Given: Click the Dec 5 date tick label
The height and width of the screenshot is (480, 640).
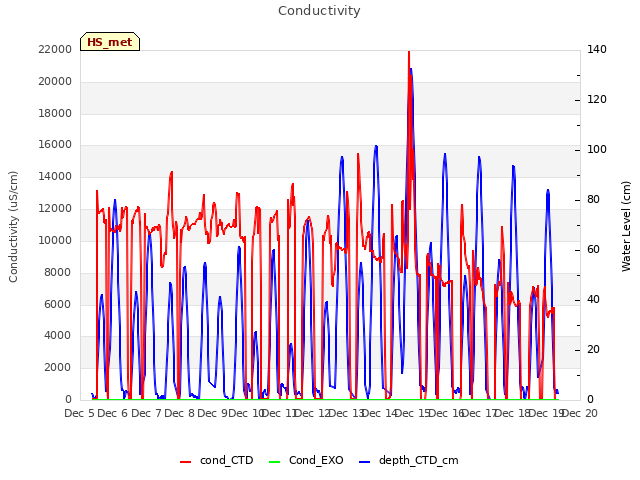Looking at the screenshot, I should coord(79,413).
